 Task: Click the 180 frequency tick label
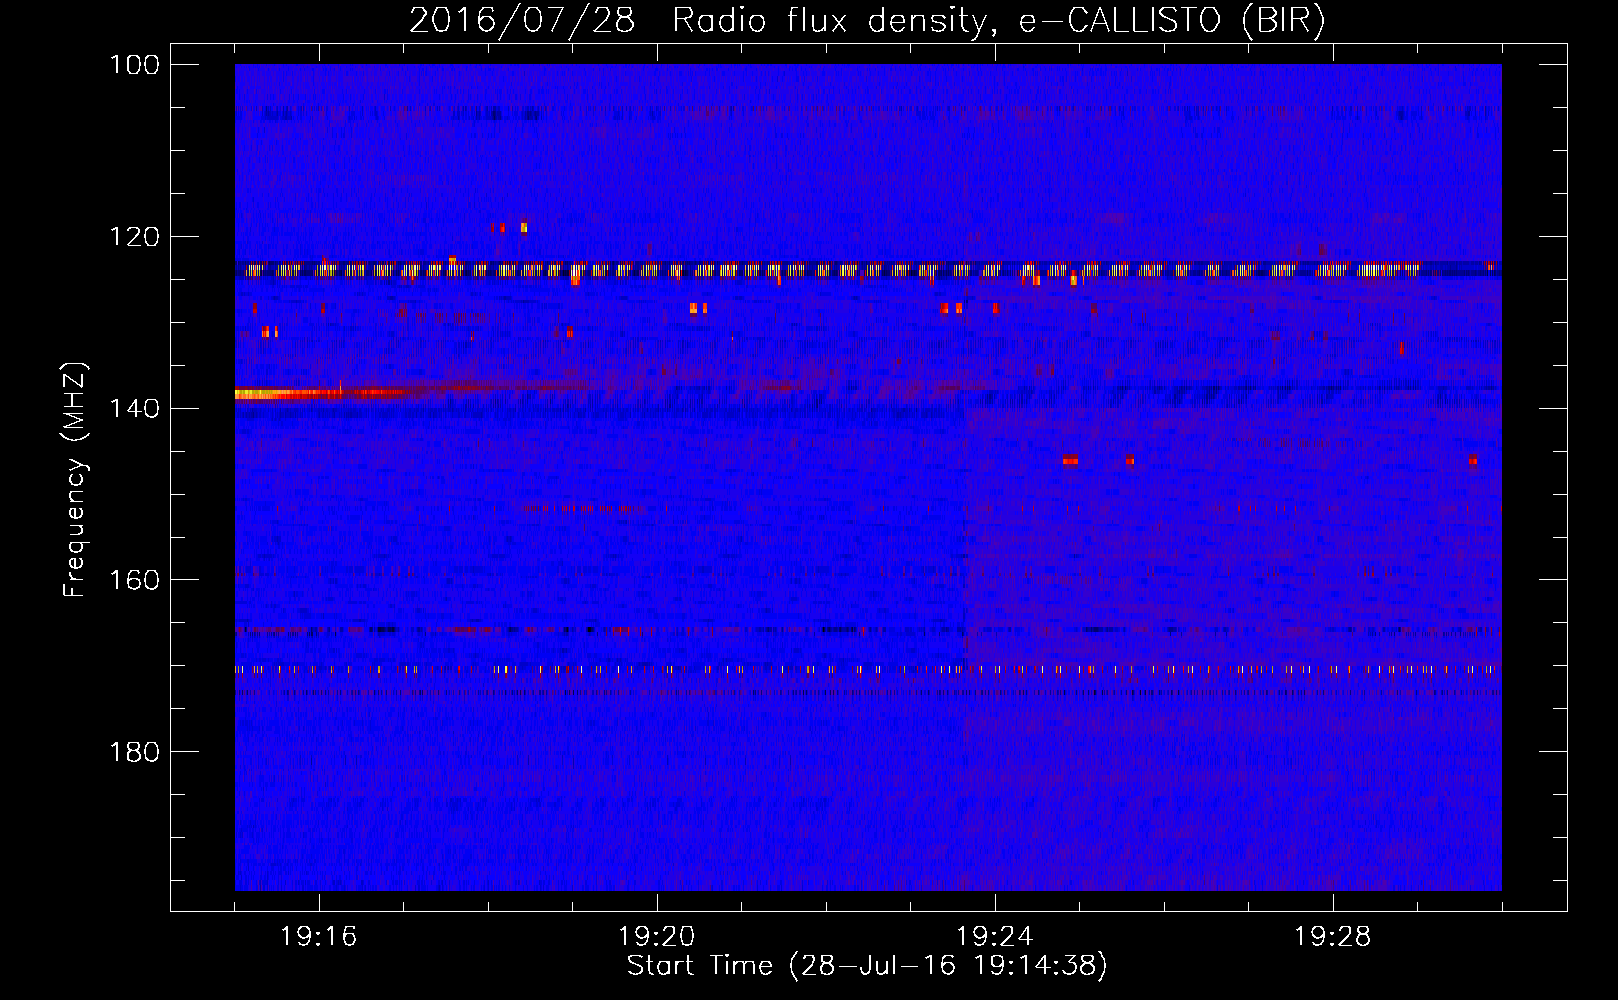pyautogui.click(x=134, y=752)
